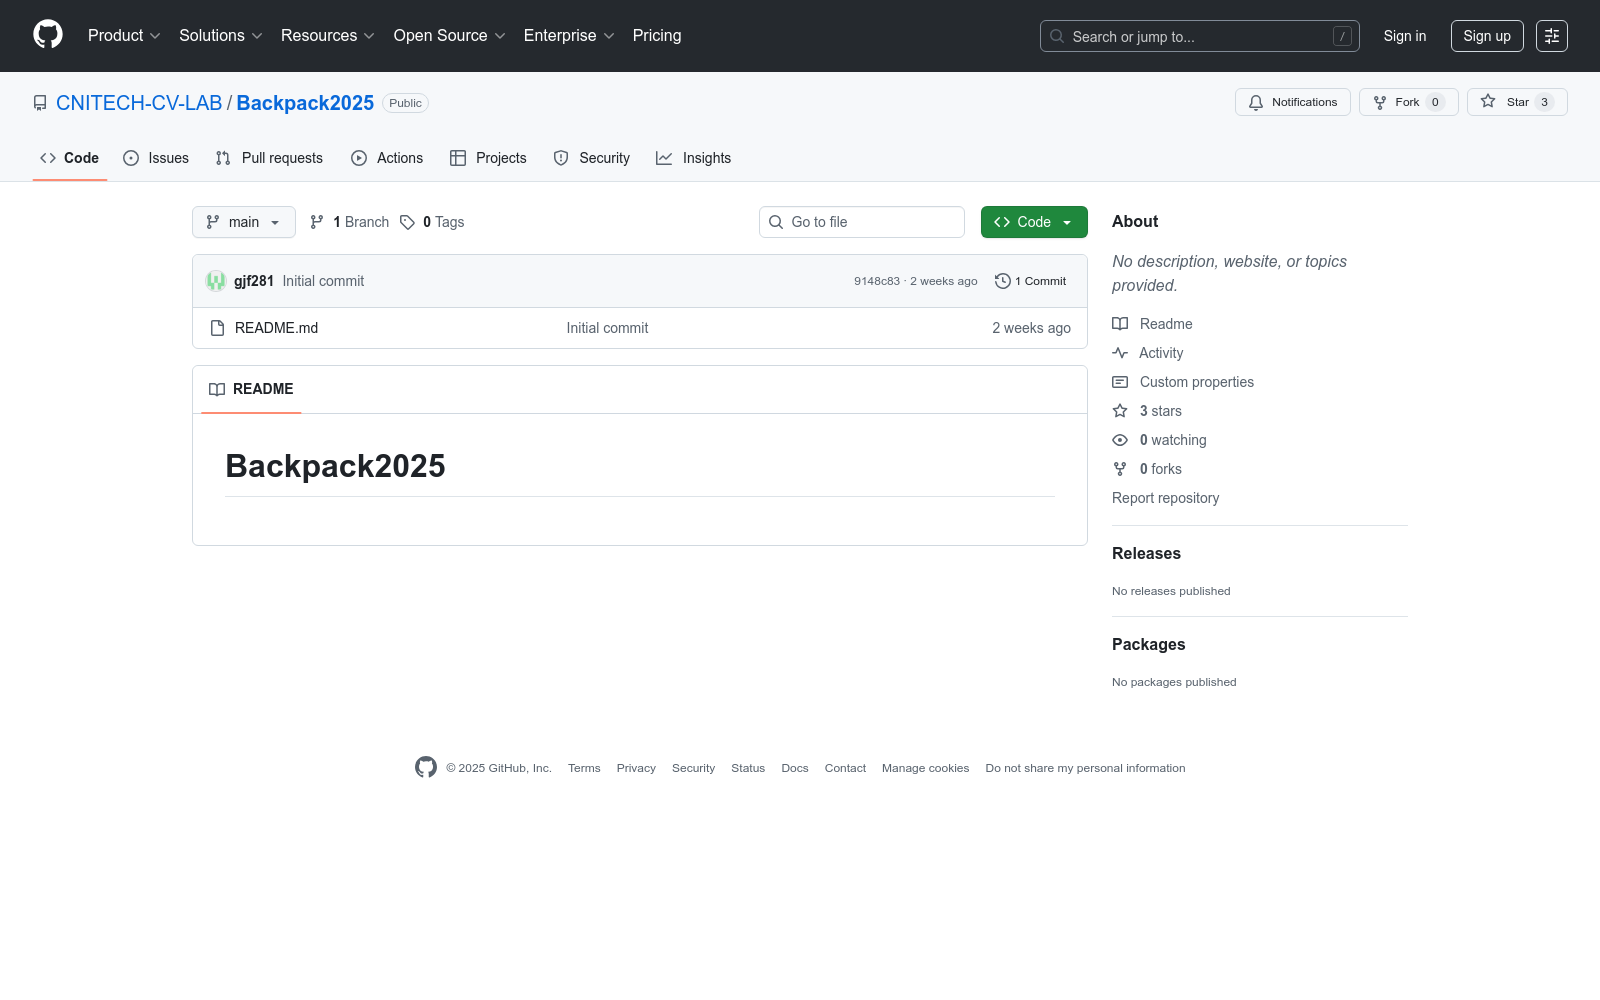View 1 Branch link

[x=349, y=222]
